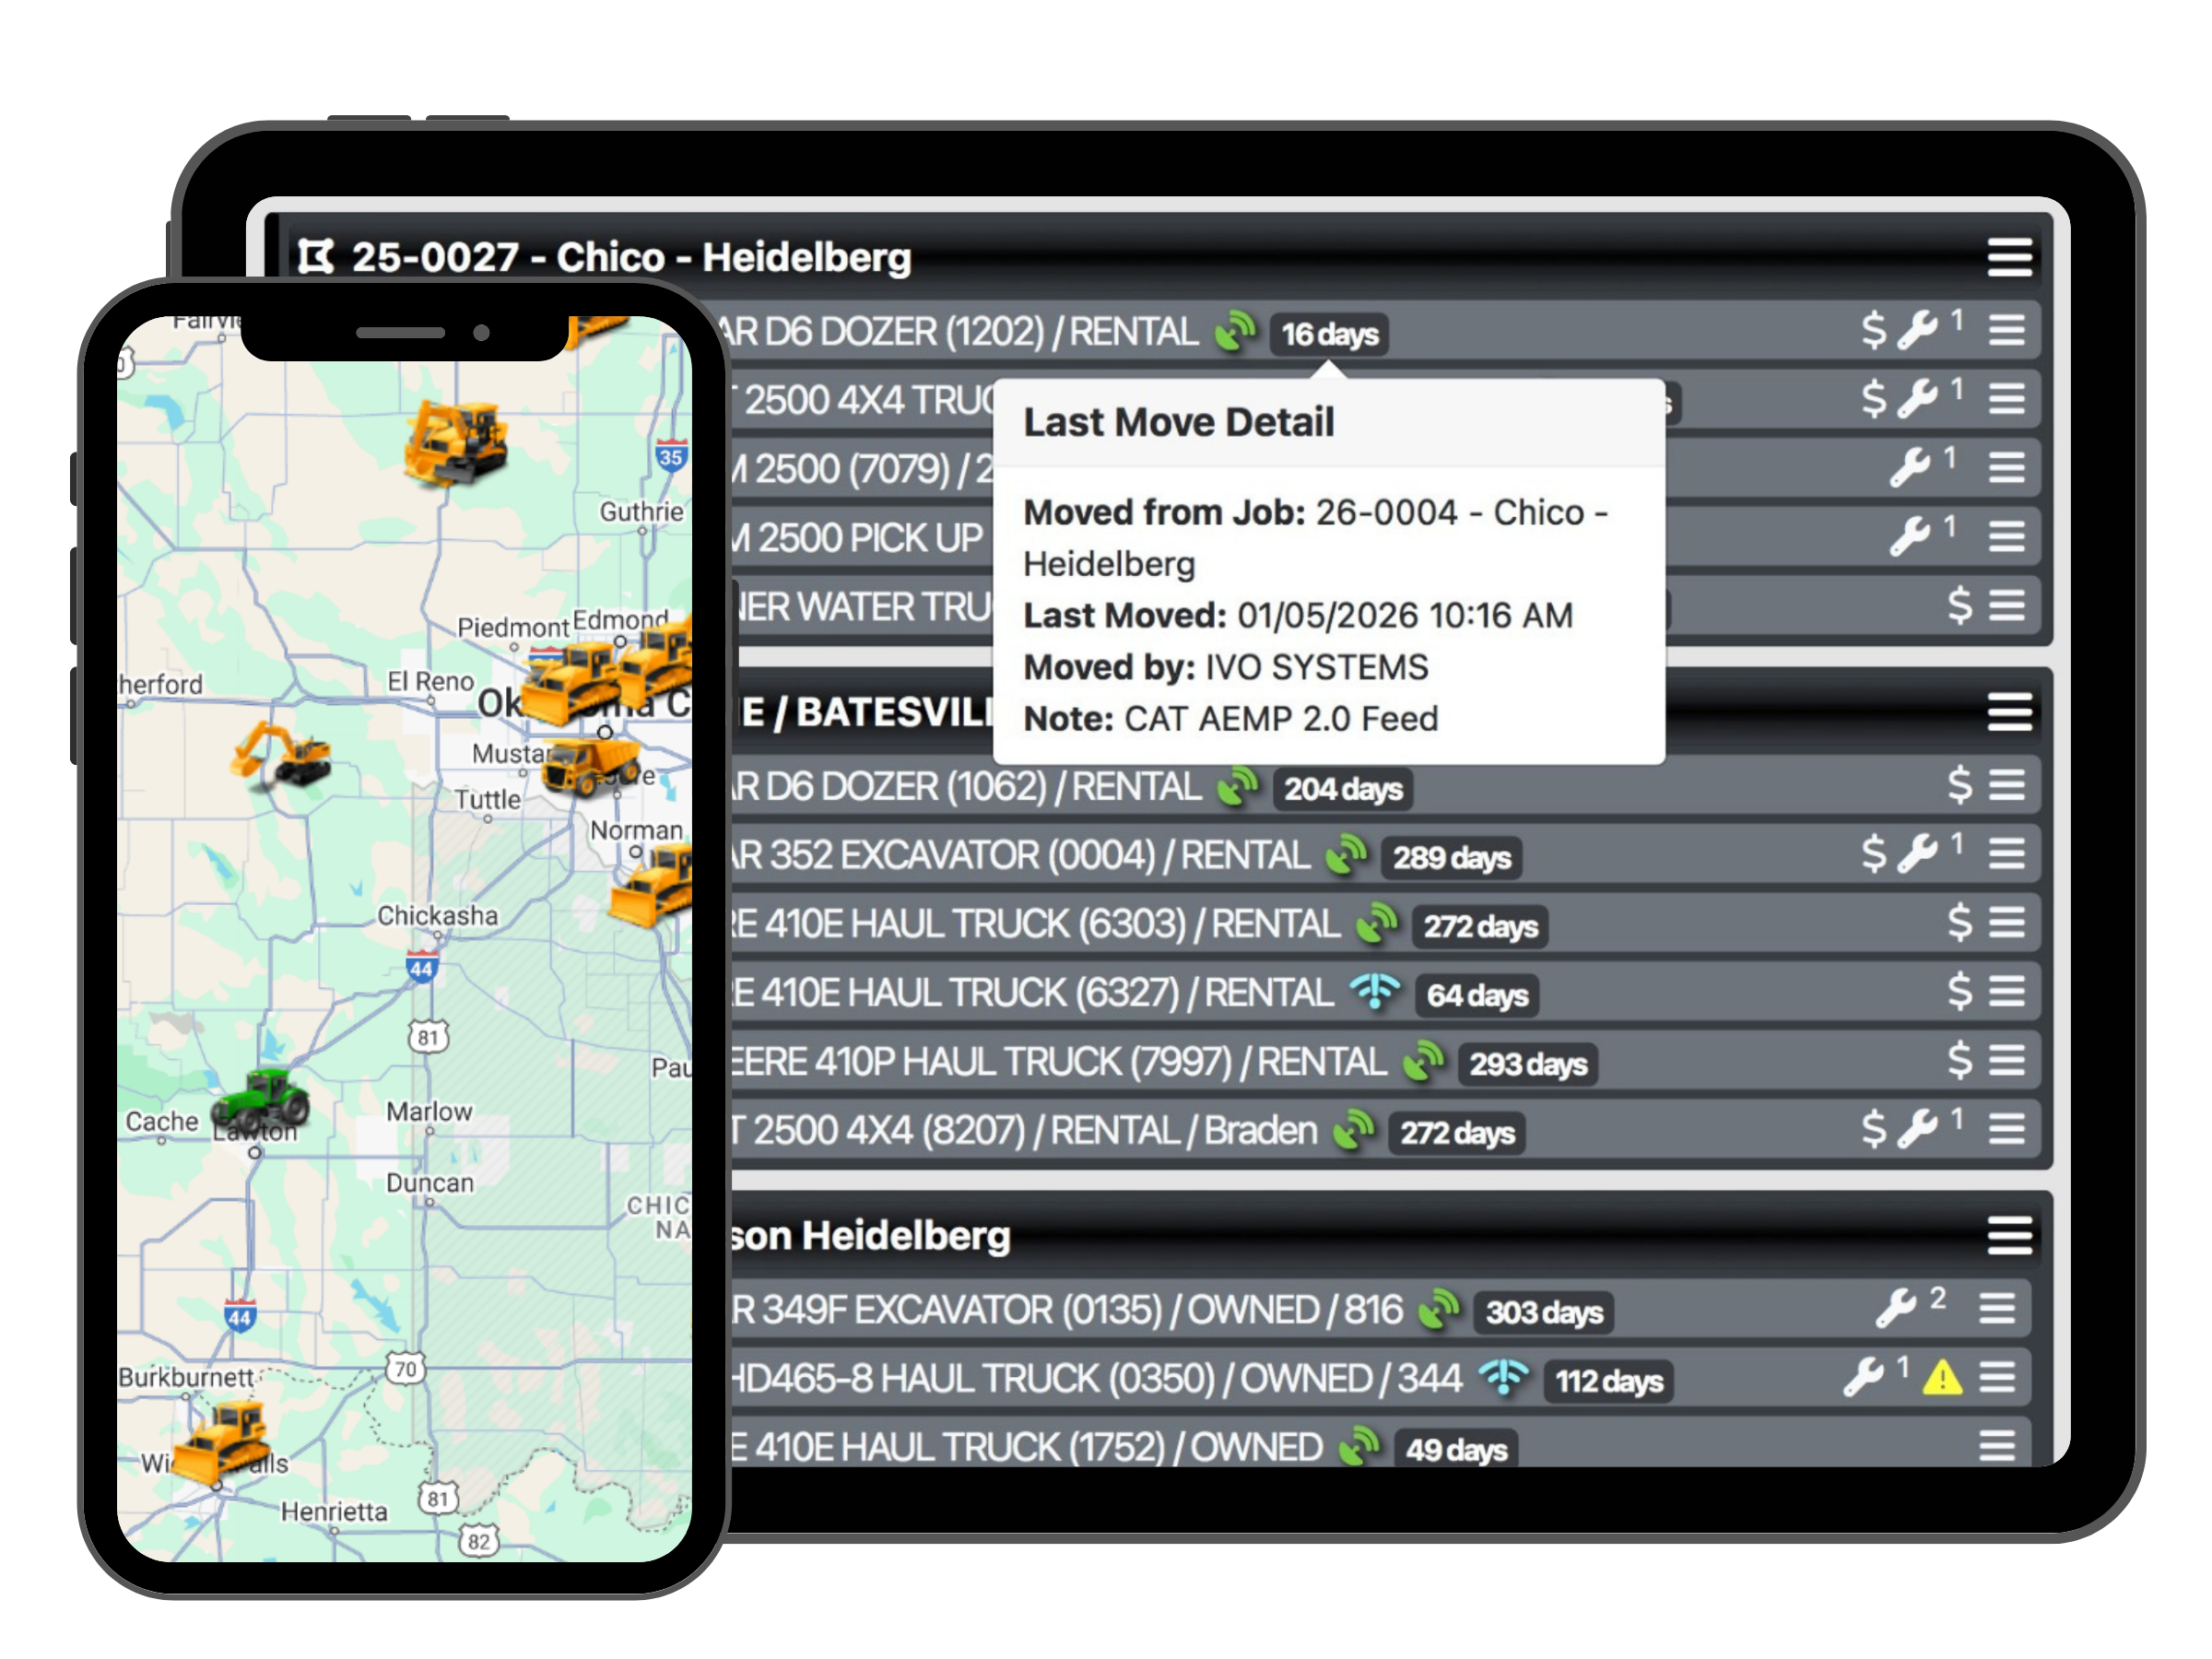The height and width of the screenshot is (1659, 2212).
Task: Click green GPS signal icon beside D6 Dozer (1202)
Action: 1235,331
